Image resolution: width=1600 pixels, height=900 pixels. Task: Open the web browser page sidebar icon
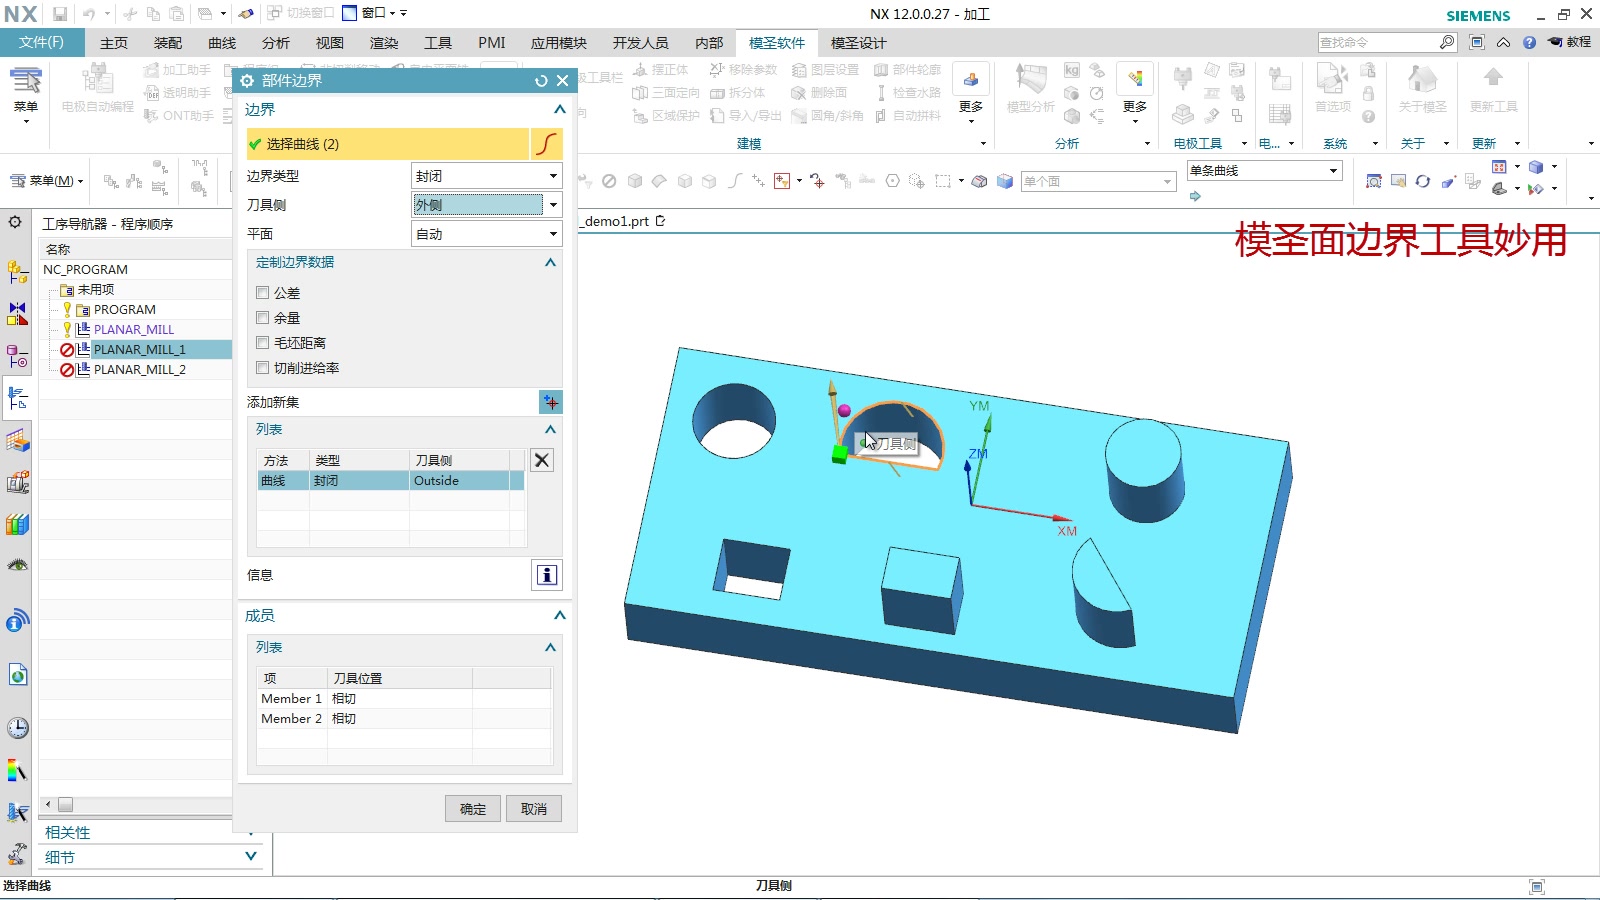coord(17,675)
